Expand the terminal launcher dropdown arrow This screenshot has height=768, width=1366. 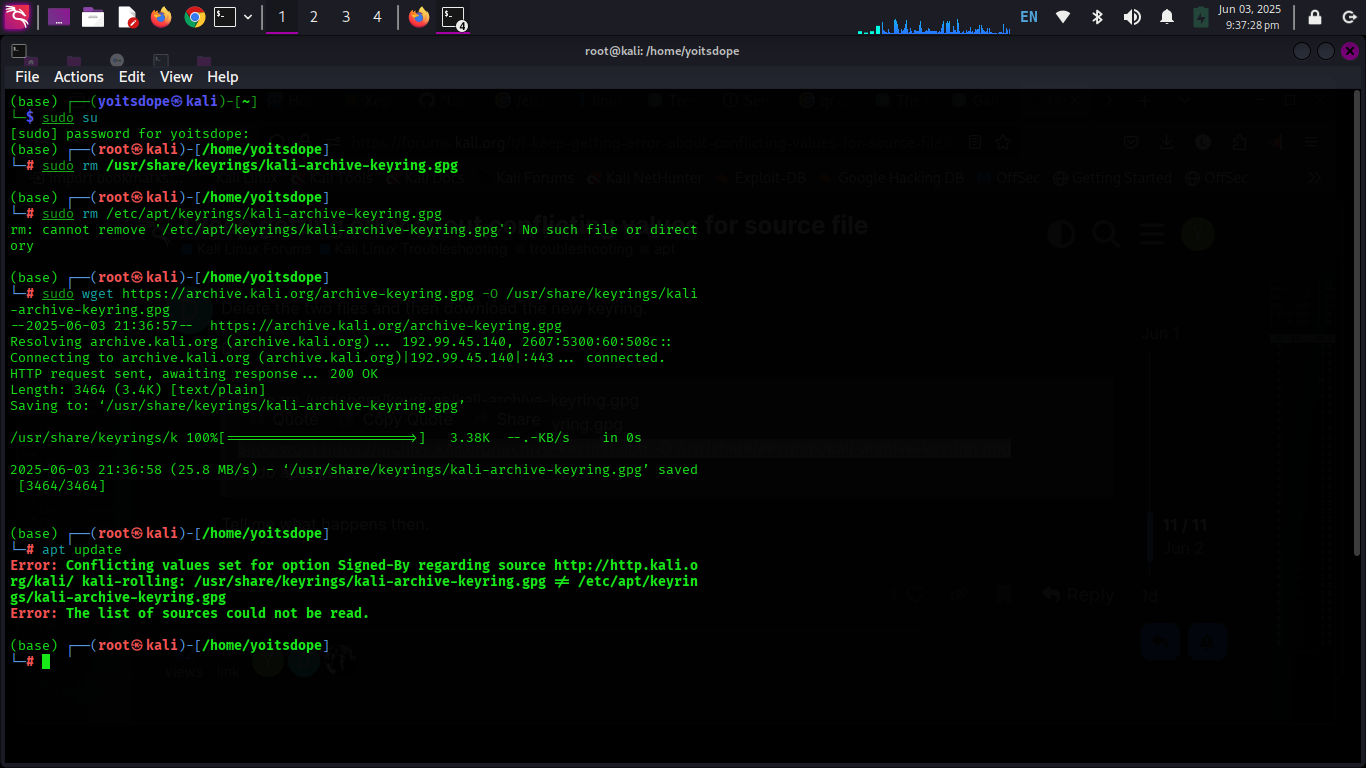tap(248, 17)
